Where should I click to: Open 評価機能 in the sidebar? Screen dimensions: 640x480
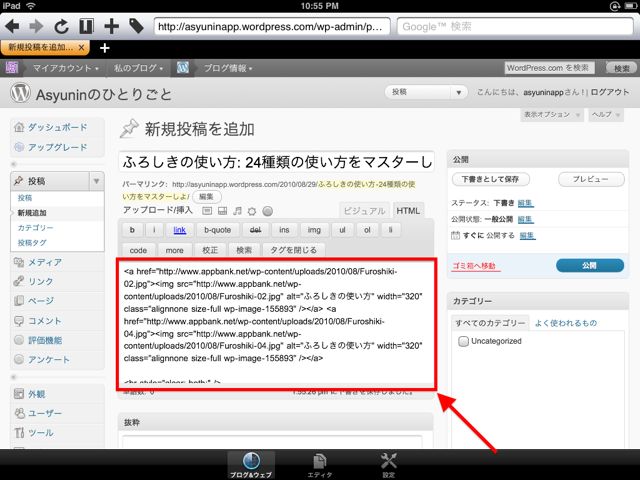45,340
